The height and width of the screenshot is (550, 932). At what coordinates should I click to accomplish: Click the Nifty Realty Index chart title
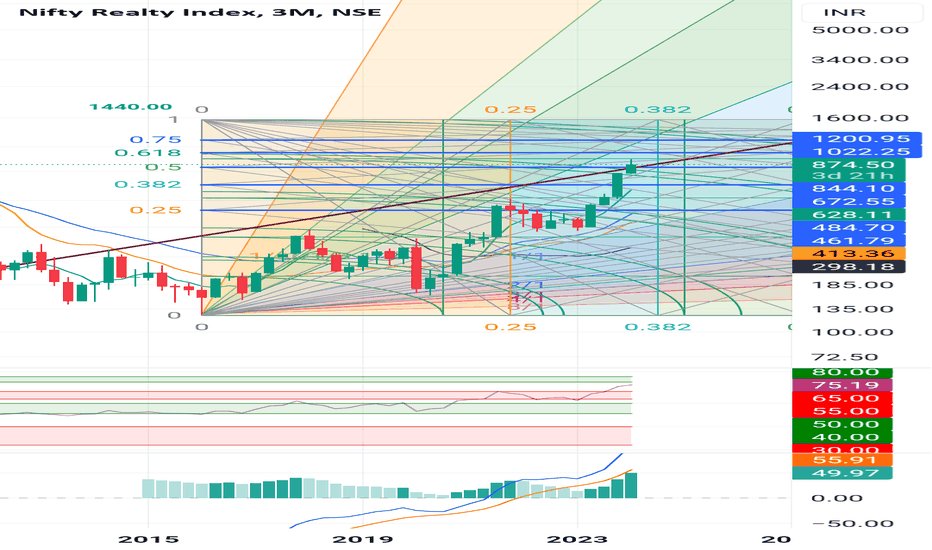200,12
